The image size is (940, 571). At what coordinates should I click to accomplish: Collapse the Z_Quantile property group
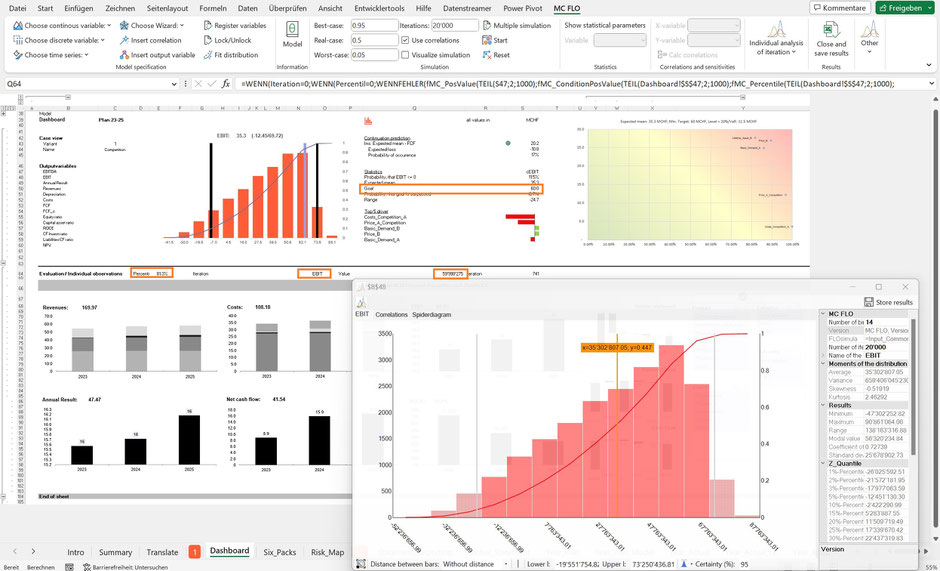coord(822,463)
